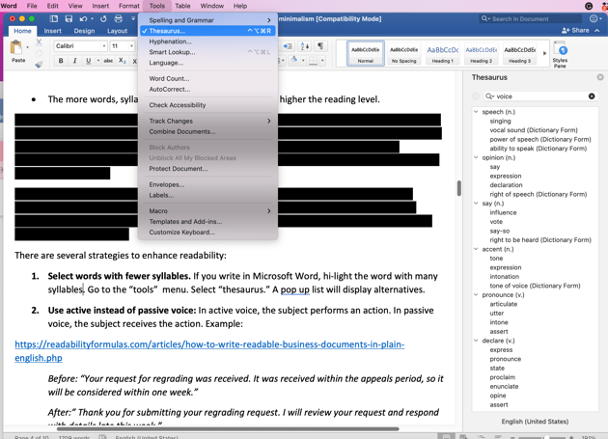Screen dimensions: 608x439
Task: Toggle Bold formatting button
Action: click(60, 61)
